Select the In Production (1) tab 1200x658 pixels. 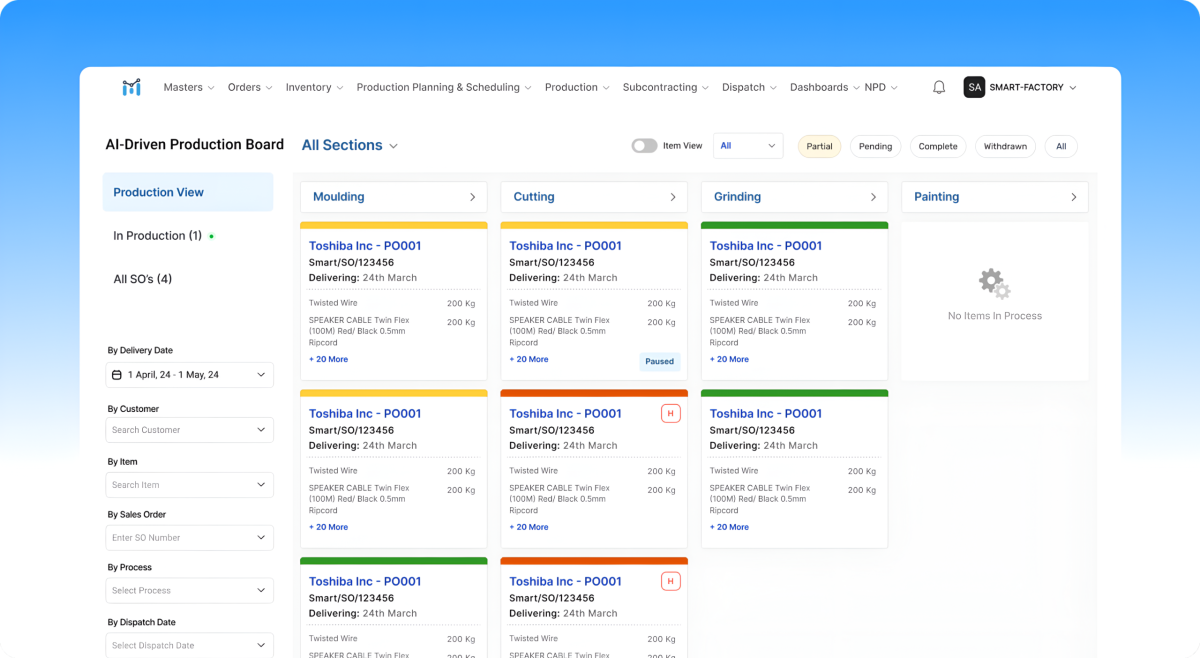158,236
